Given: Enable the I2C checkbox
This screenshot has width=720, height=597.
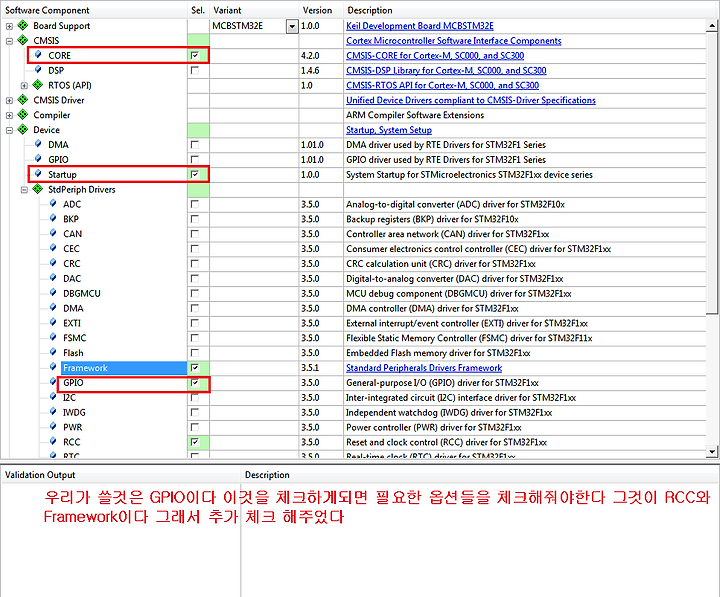Looking at the screenshot, I should 195,397.
